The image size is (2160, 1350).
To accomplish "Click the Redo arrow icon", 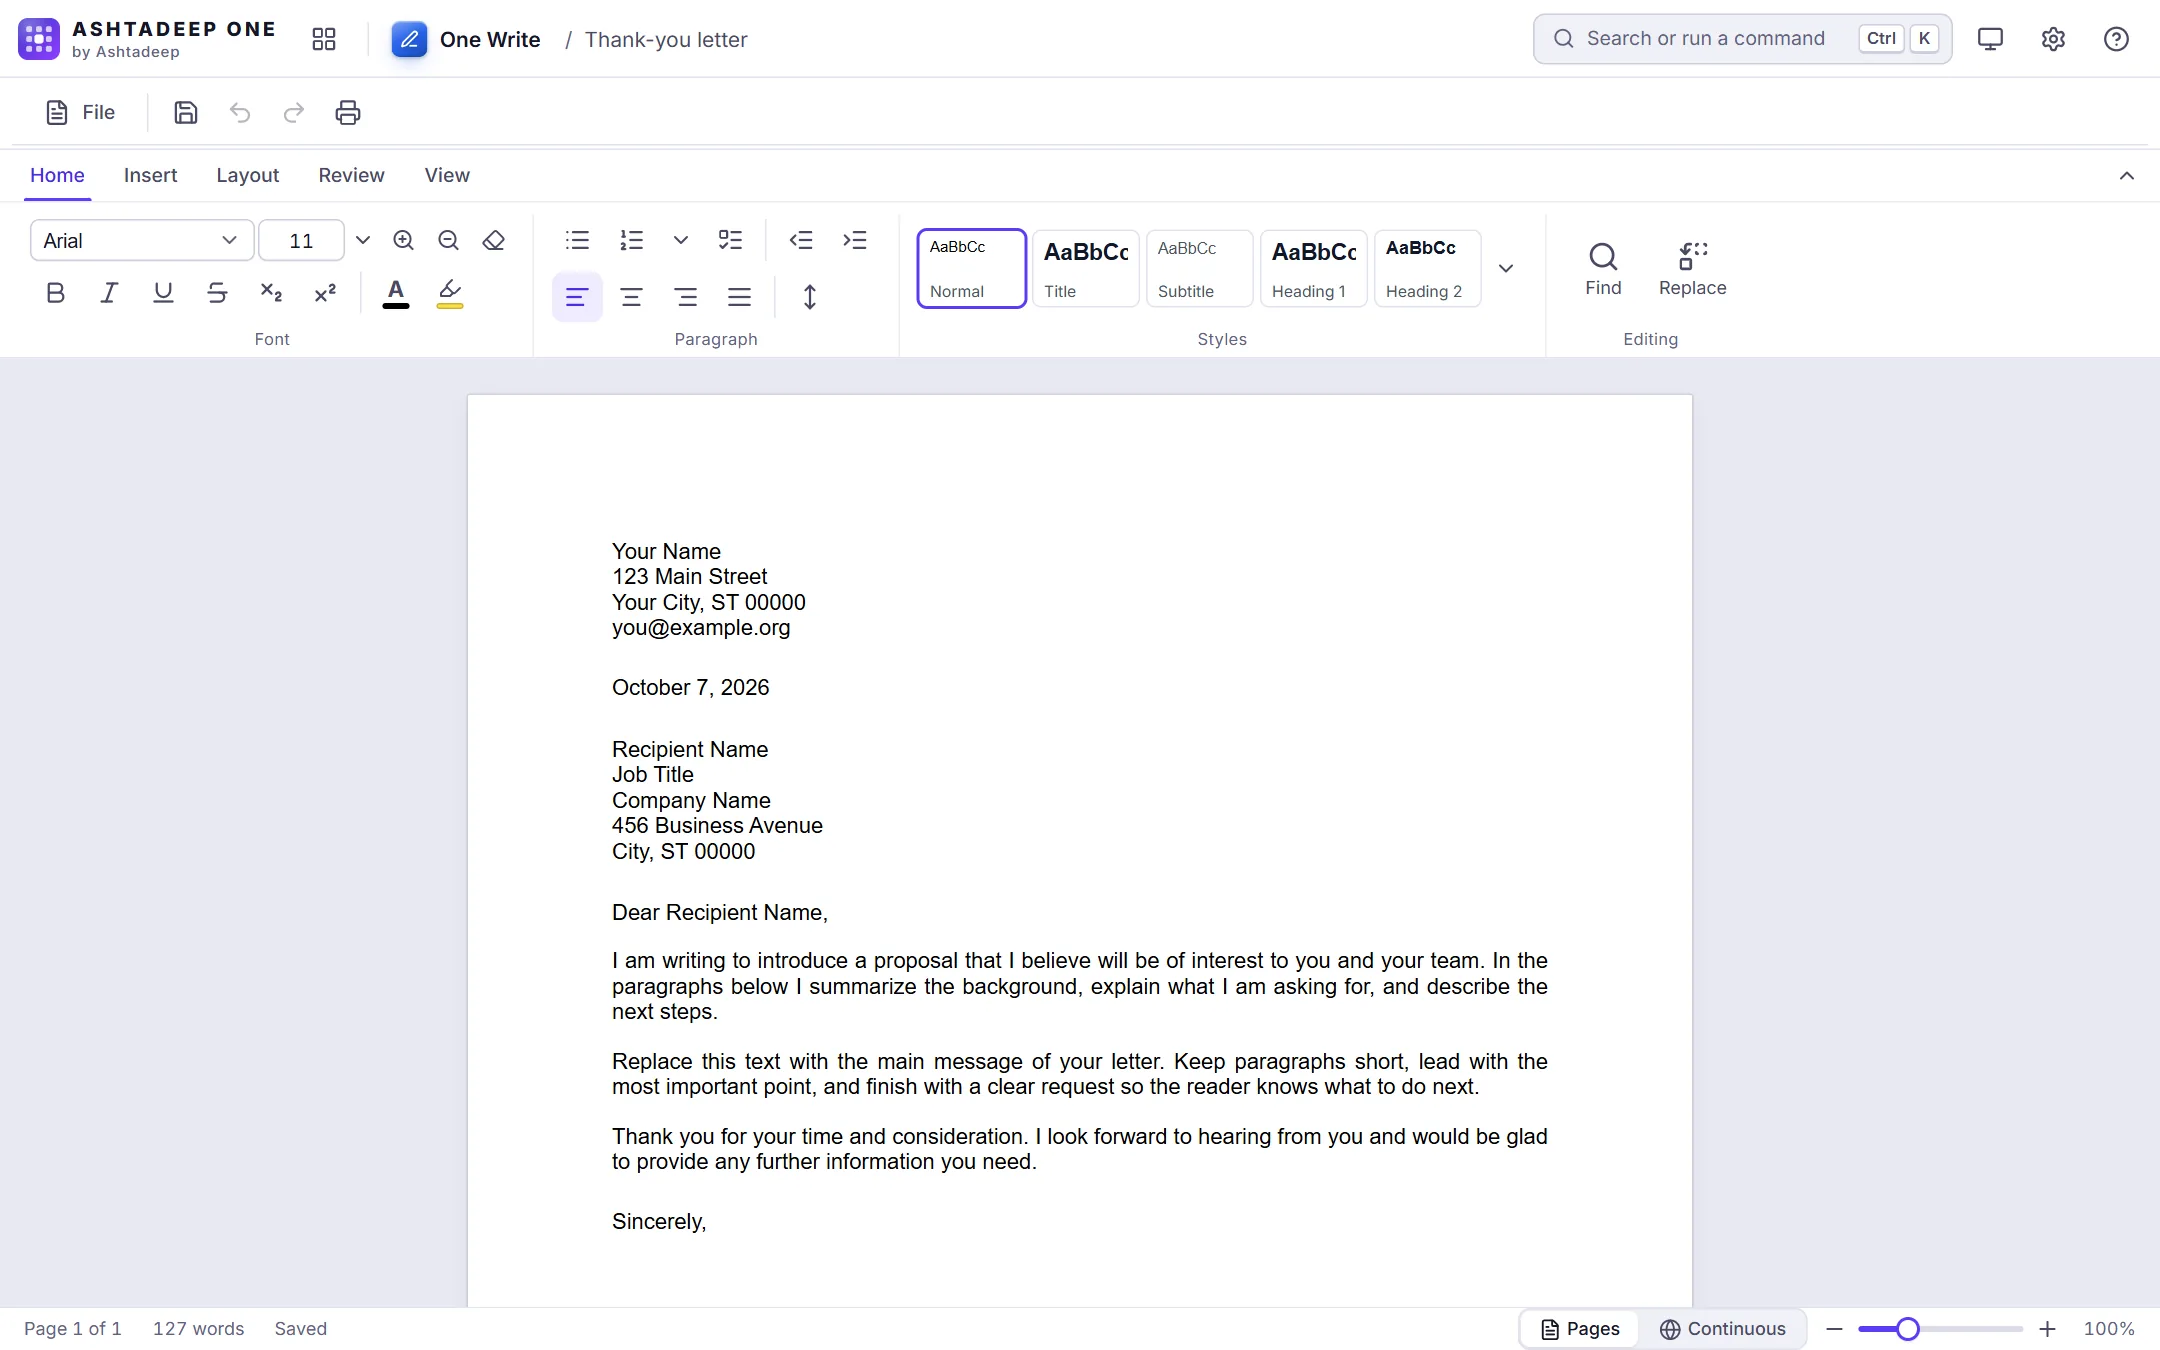I will [x=294, y=112].
